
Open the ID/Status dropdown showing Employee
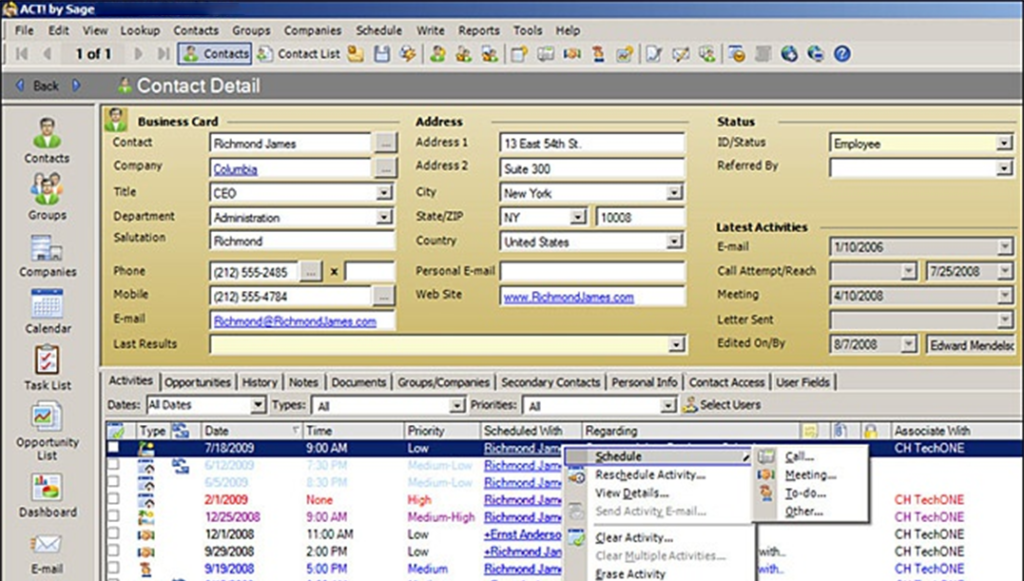click(1004, 143)
